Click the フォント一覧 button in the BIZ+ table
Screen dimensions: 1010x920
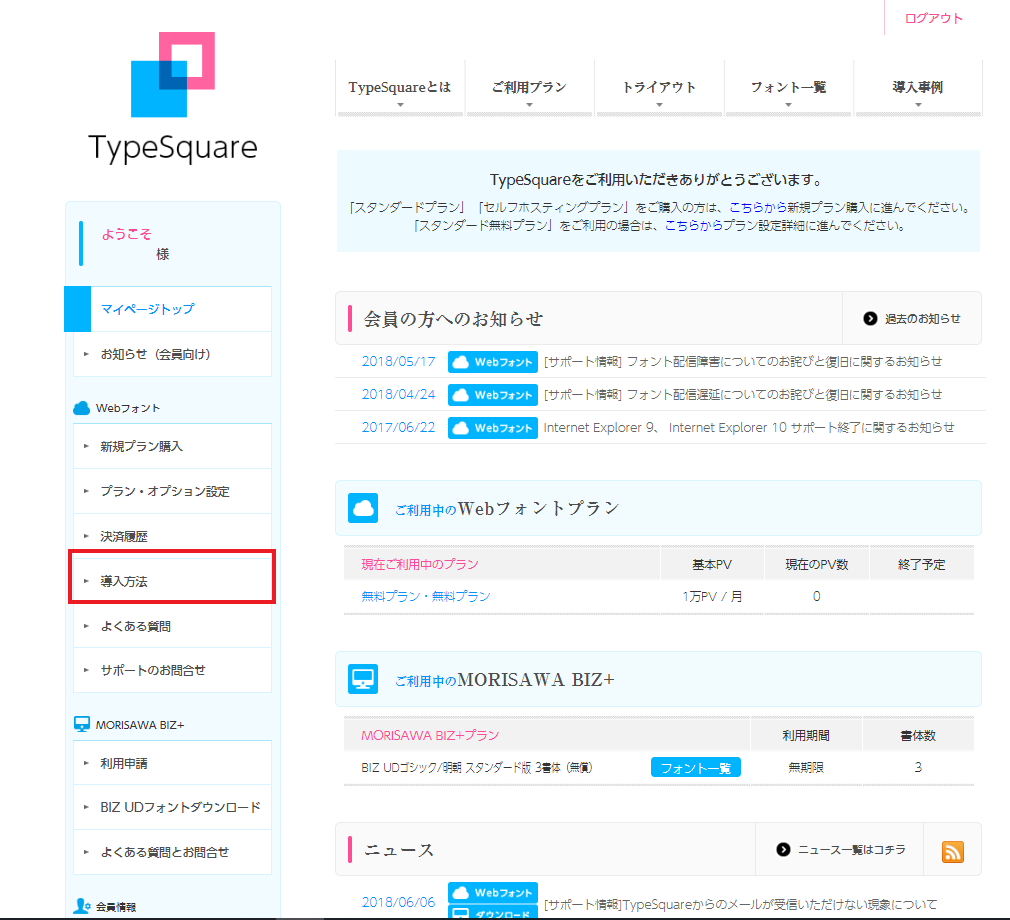(696, 768)
